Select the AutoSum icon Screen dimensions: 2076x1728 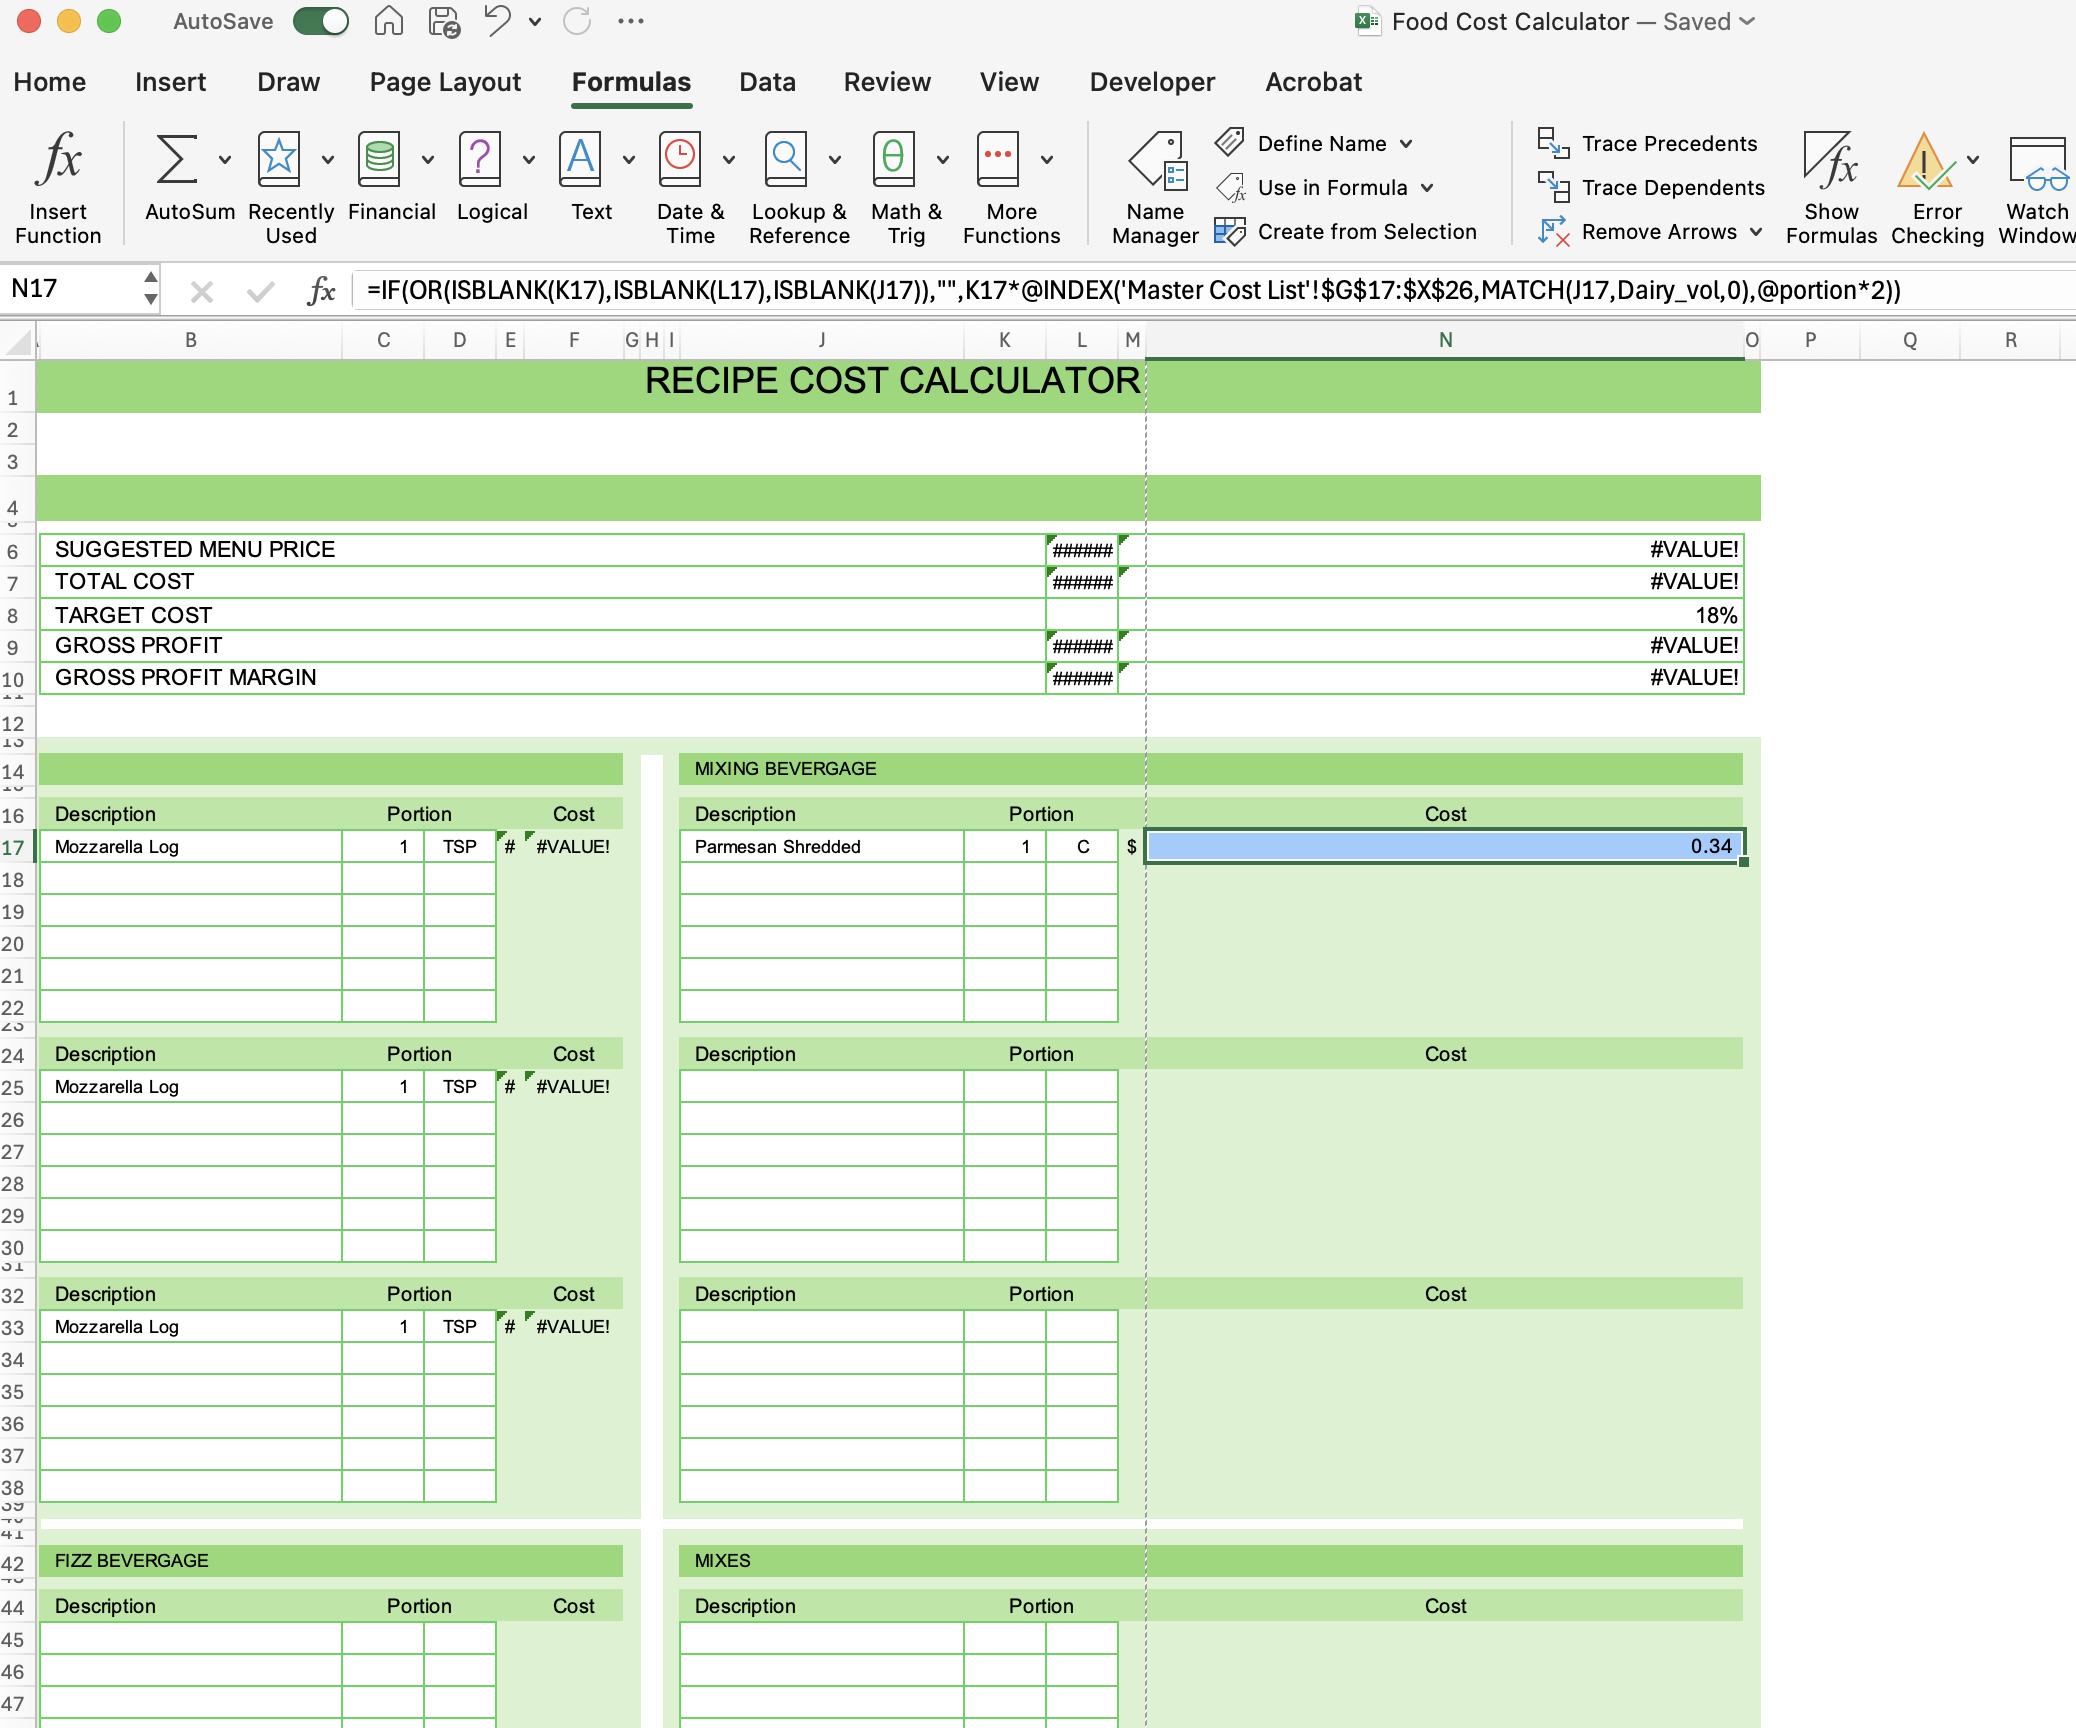coord(178,160)
